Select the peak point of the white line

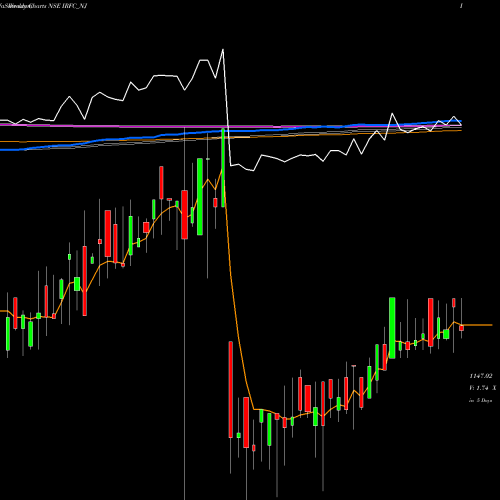click(223, 50)
